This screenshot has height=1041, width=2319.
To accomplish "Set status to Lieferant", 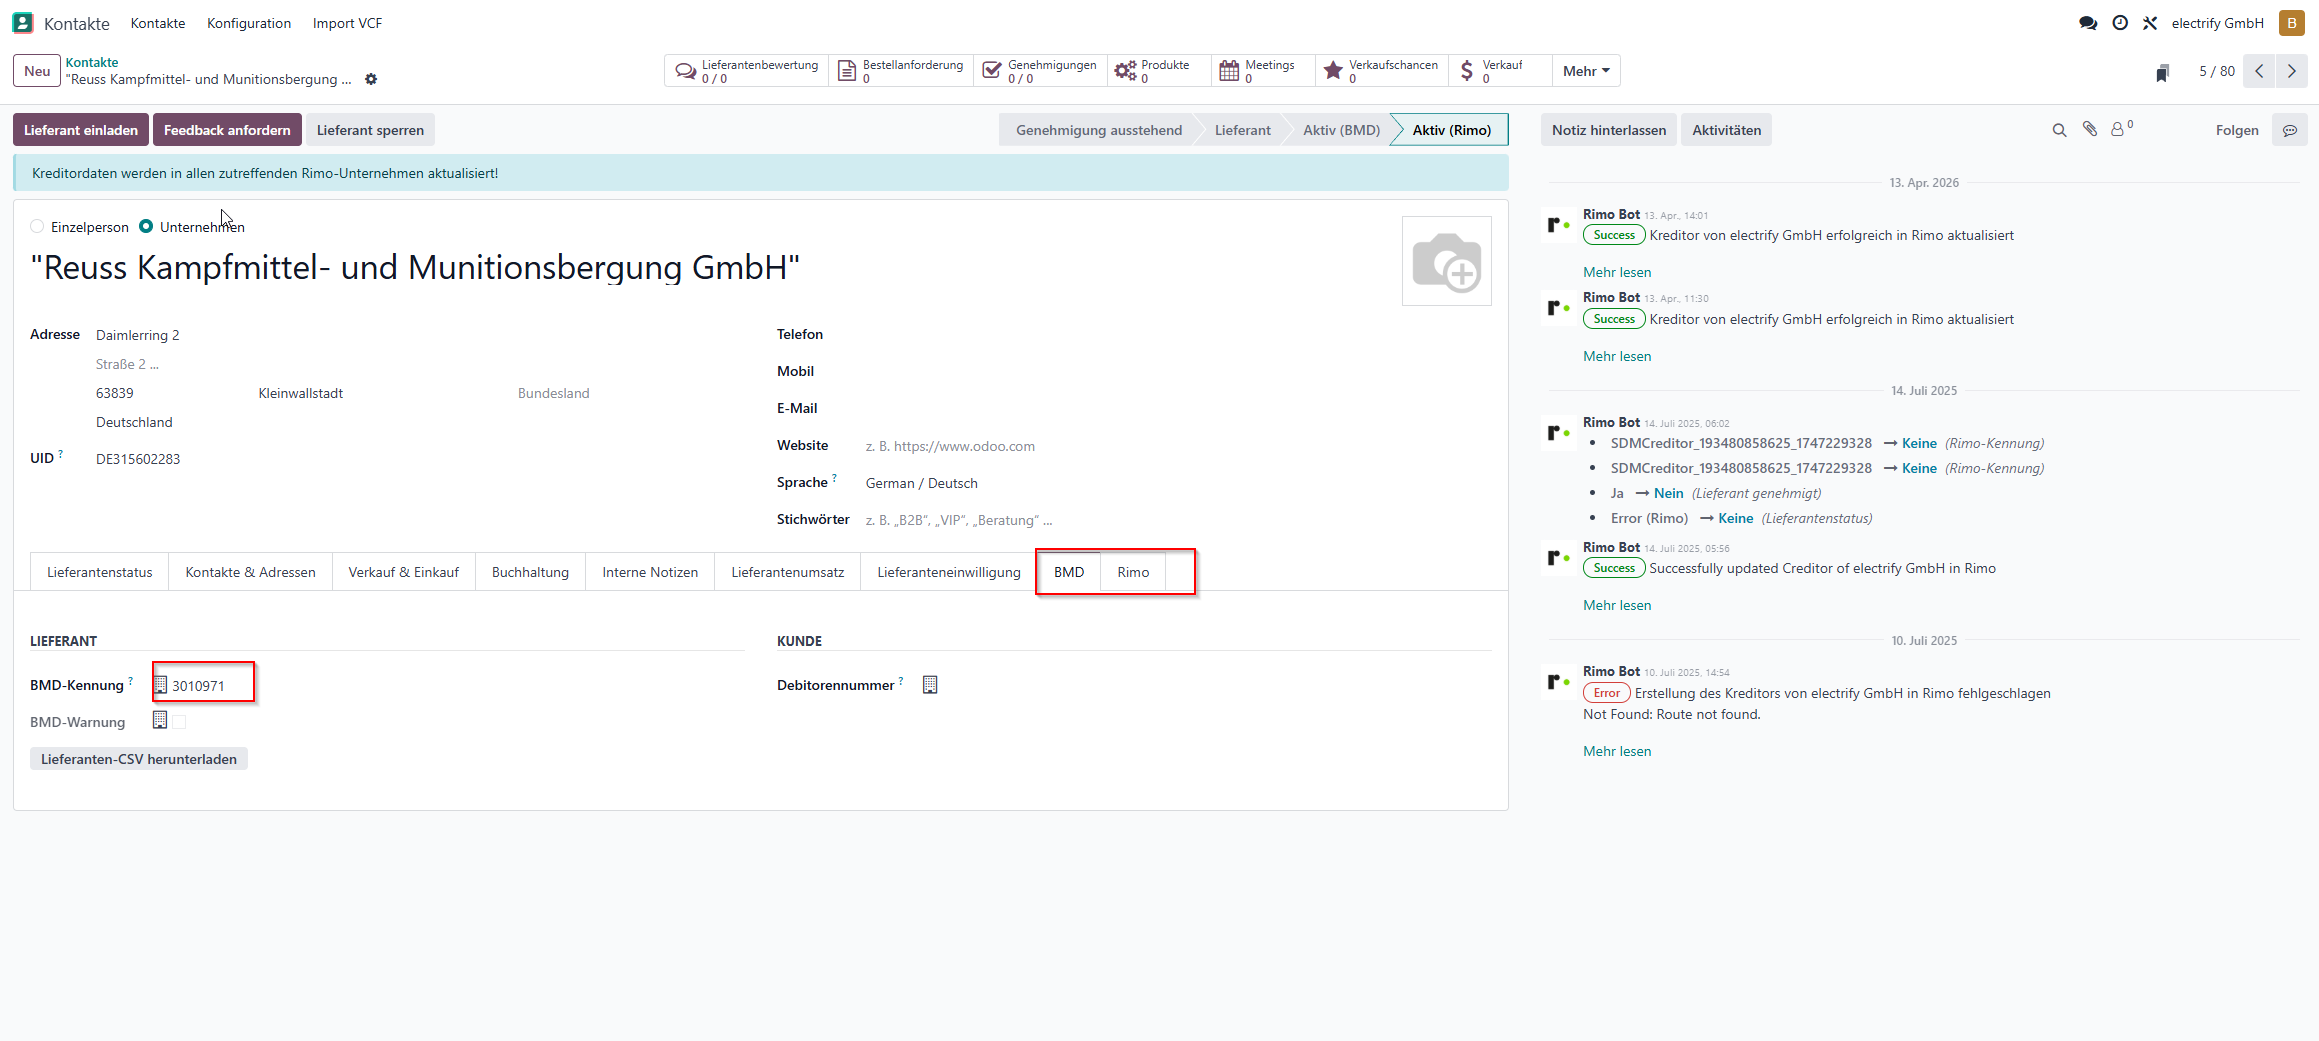I will [x=1242, y=130].
